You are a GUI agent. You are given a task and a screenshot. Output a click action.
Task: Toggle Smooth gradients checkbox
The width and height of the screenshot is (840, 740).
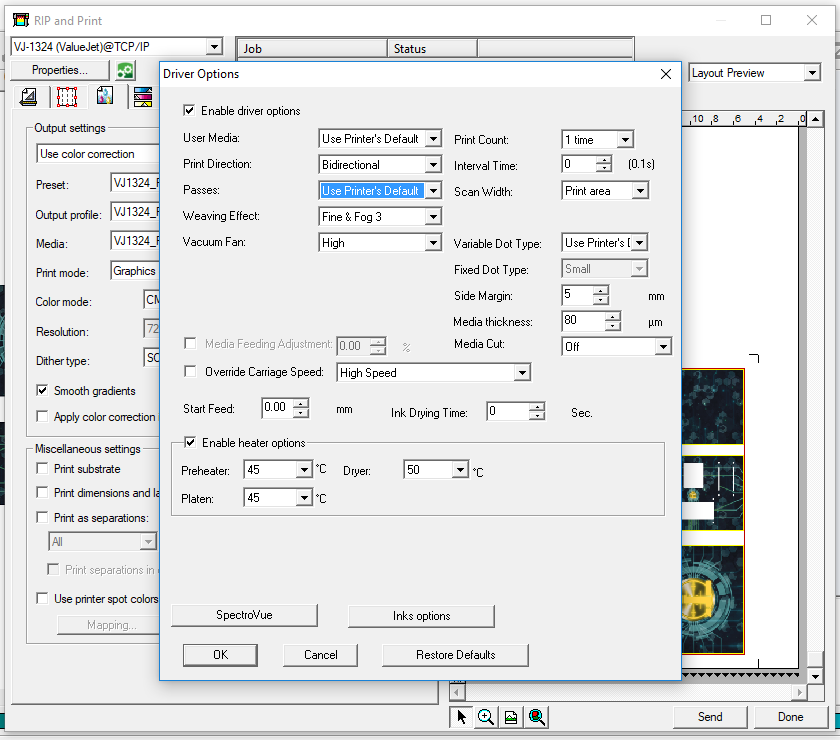[x=42, y=390]
